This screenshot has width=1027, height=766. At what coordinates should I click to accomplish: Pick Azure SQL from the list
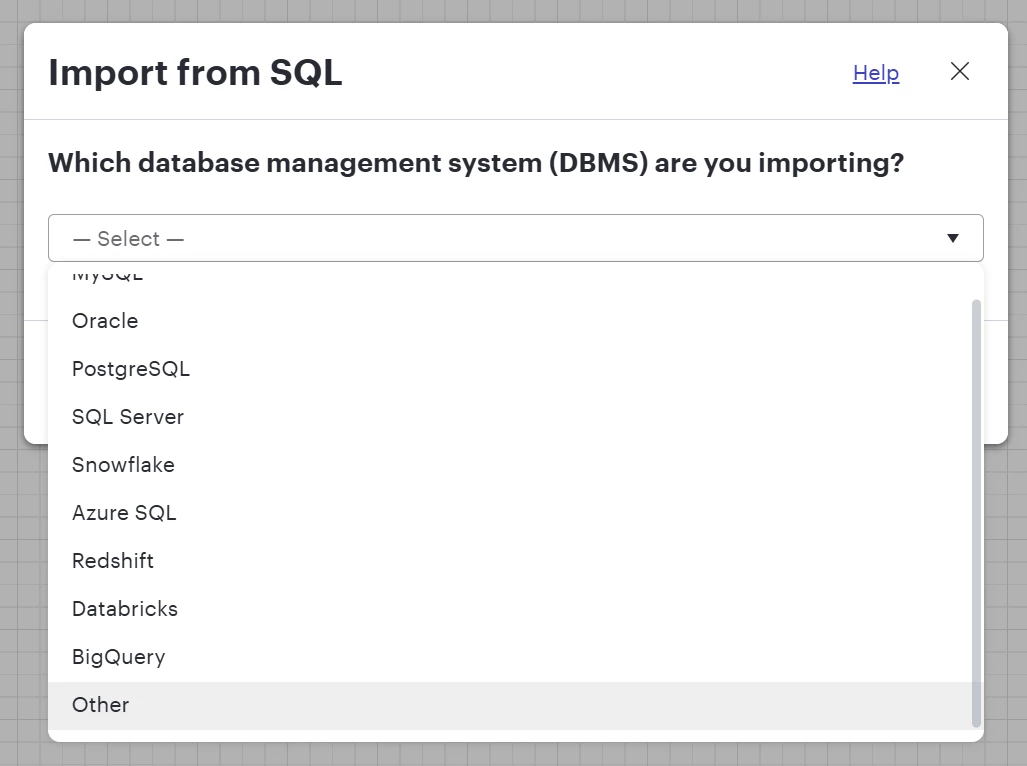(x=124, y=513)
